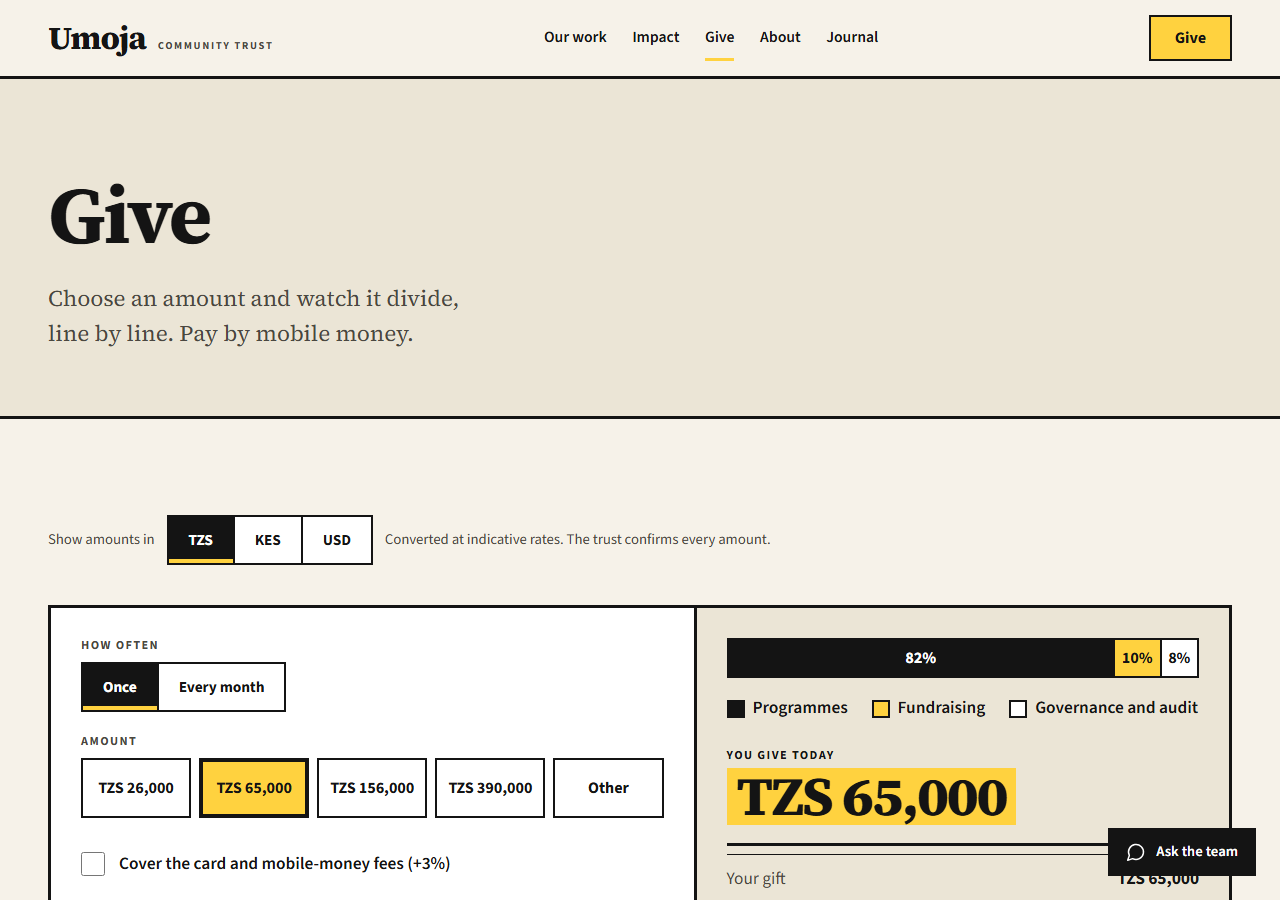Click the 'Governance and audit' legend label

(1116, 708)
